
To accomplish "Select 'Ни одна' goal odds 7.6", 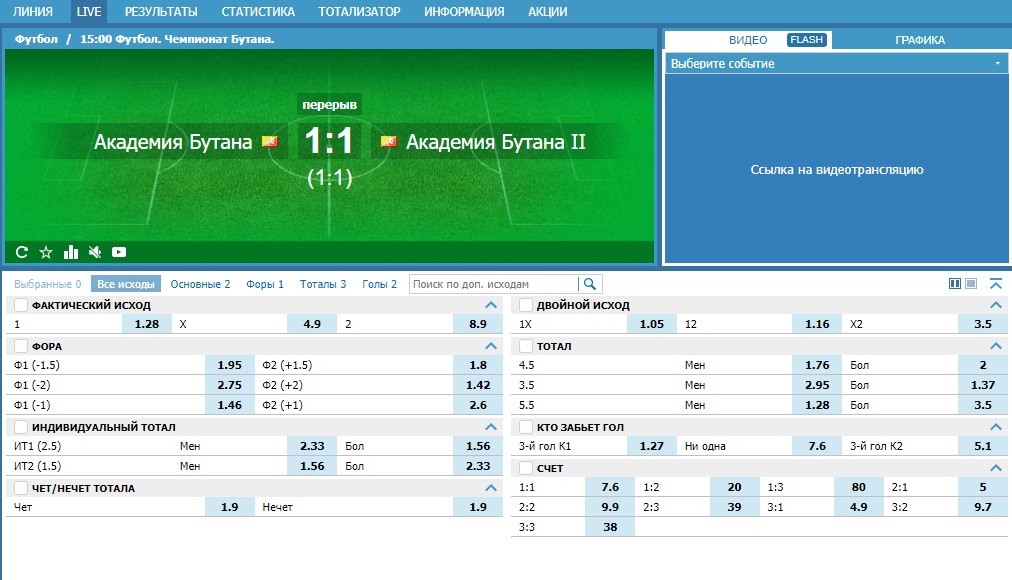I will coord(816,446).
